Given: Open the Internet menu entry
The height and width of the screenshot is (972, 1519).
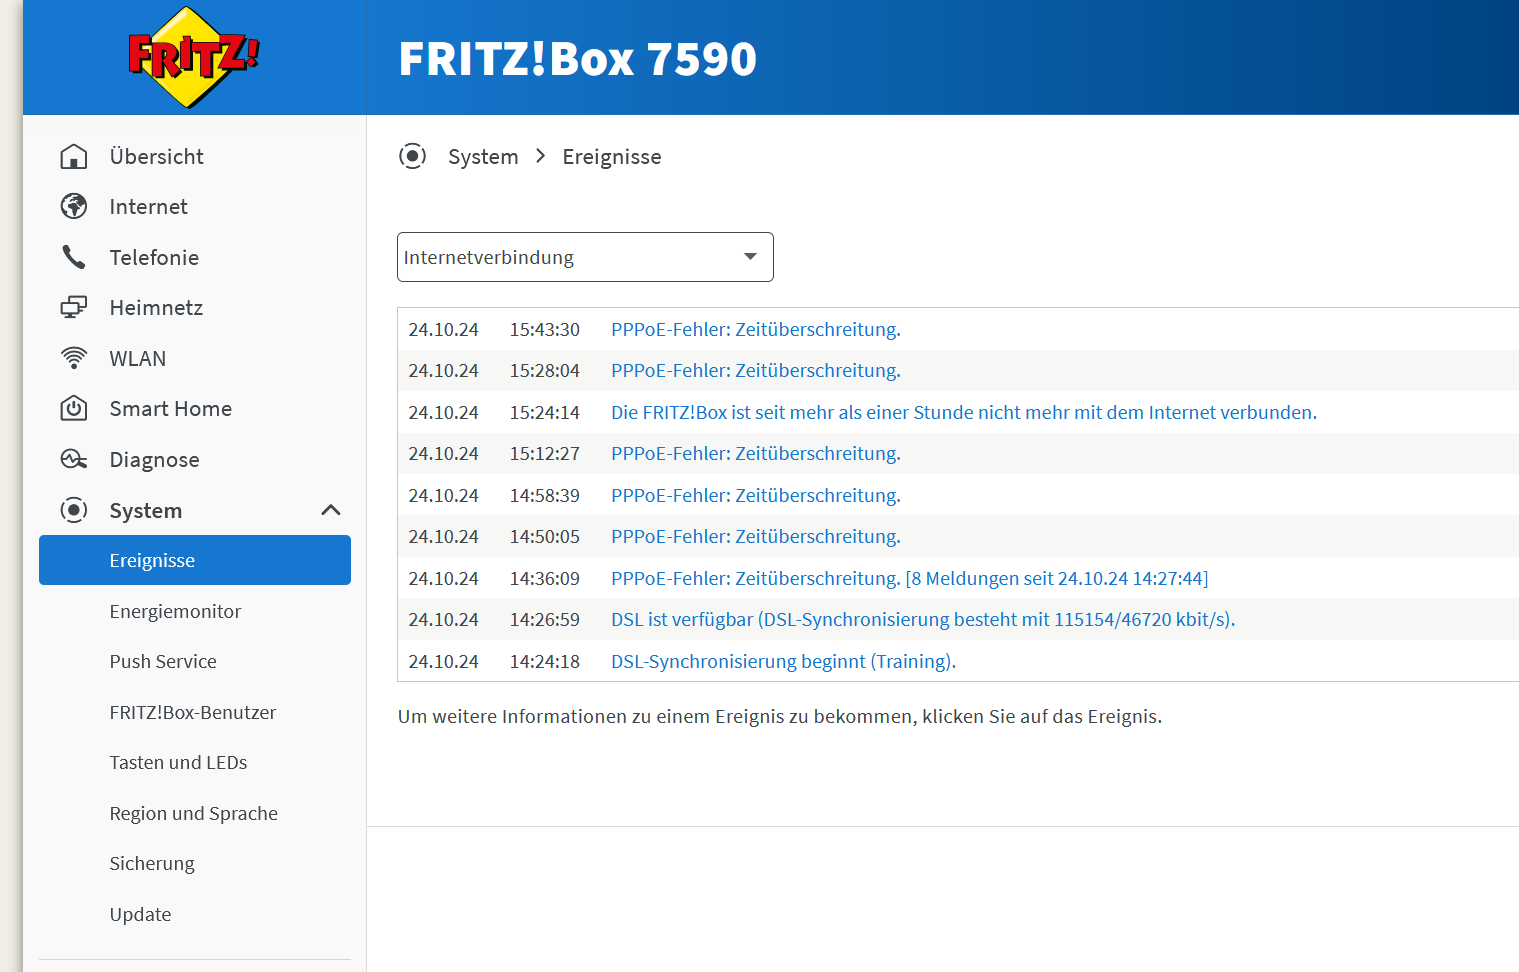Looking at the screenshot, I should (148, 207).
